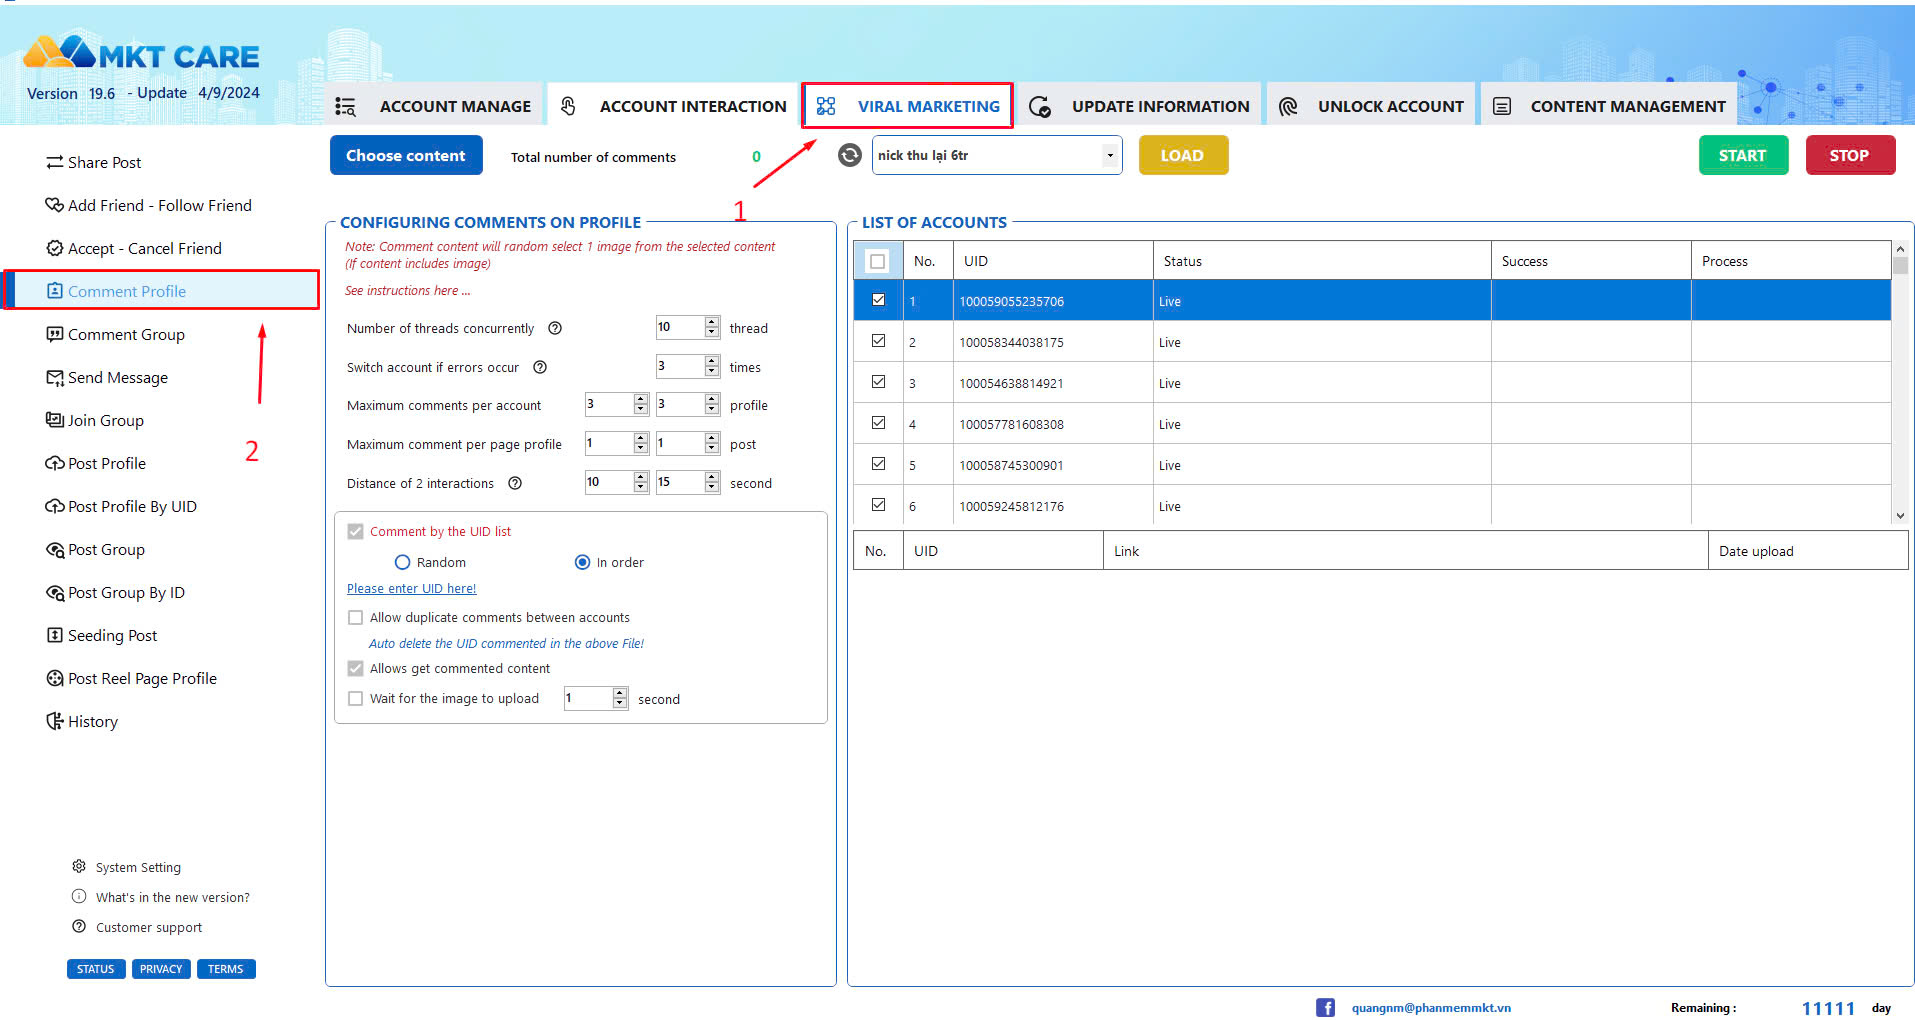Enable Allow duplicate comments between accounts
1915x1020 pixels.
point(355,617)
